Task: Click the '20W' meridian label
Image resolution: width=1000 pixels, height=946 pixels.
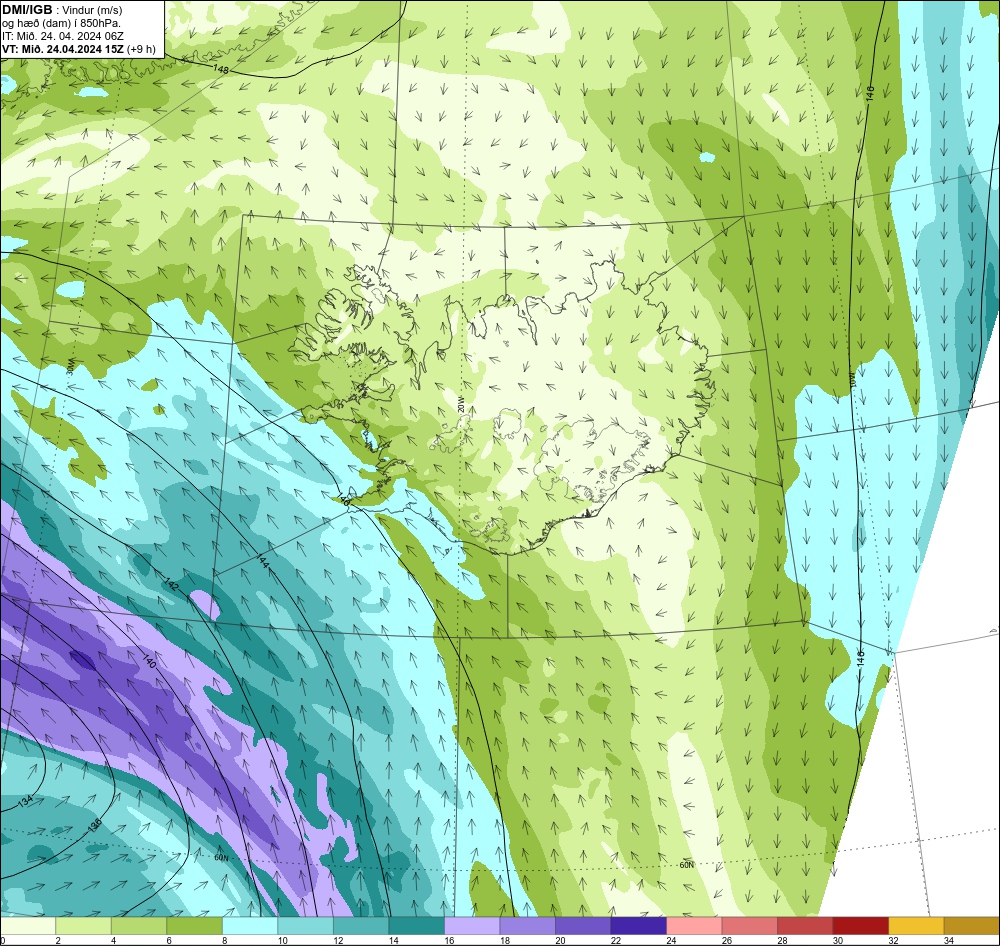Action: click(460, 404)
